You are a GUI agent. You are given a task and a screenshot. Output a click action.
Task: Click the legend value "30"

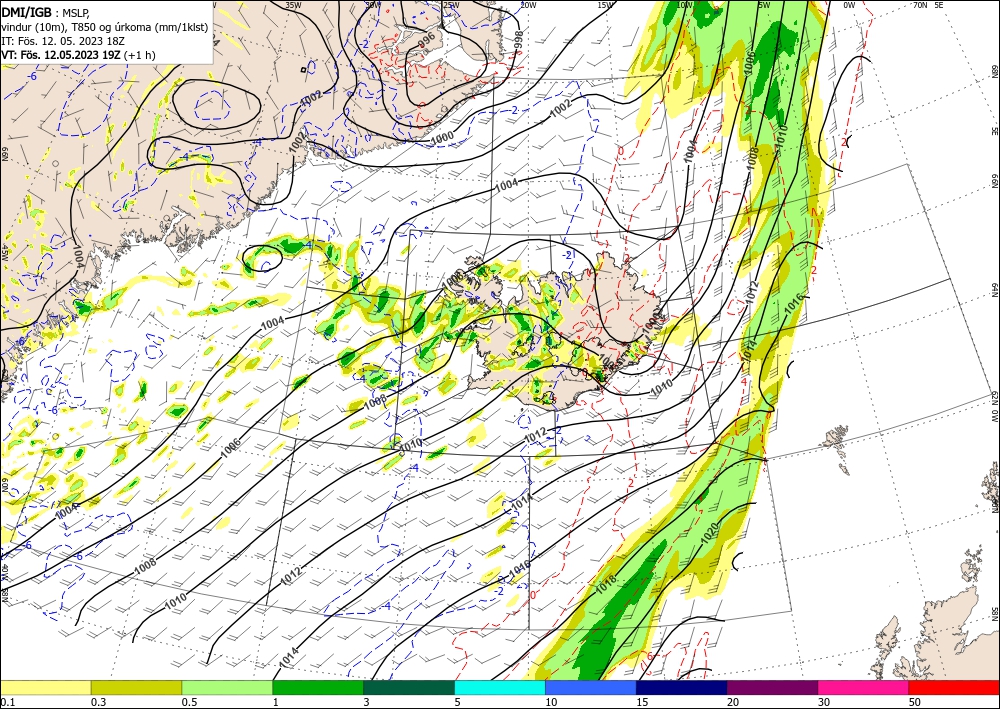tap(824, 702)
